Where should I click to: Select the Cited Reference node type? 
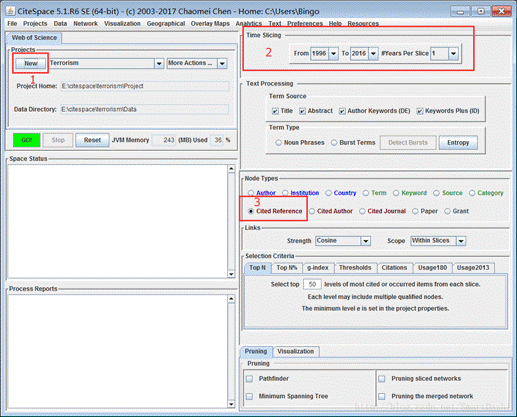point(251,211)
